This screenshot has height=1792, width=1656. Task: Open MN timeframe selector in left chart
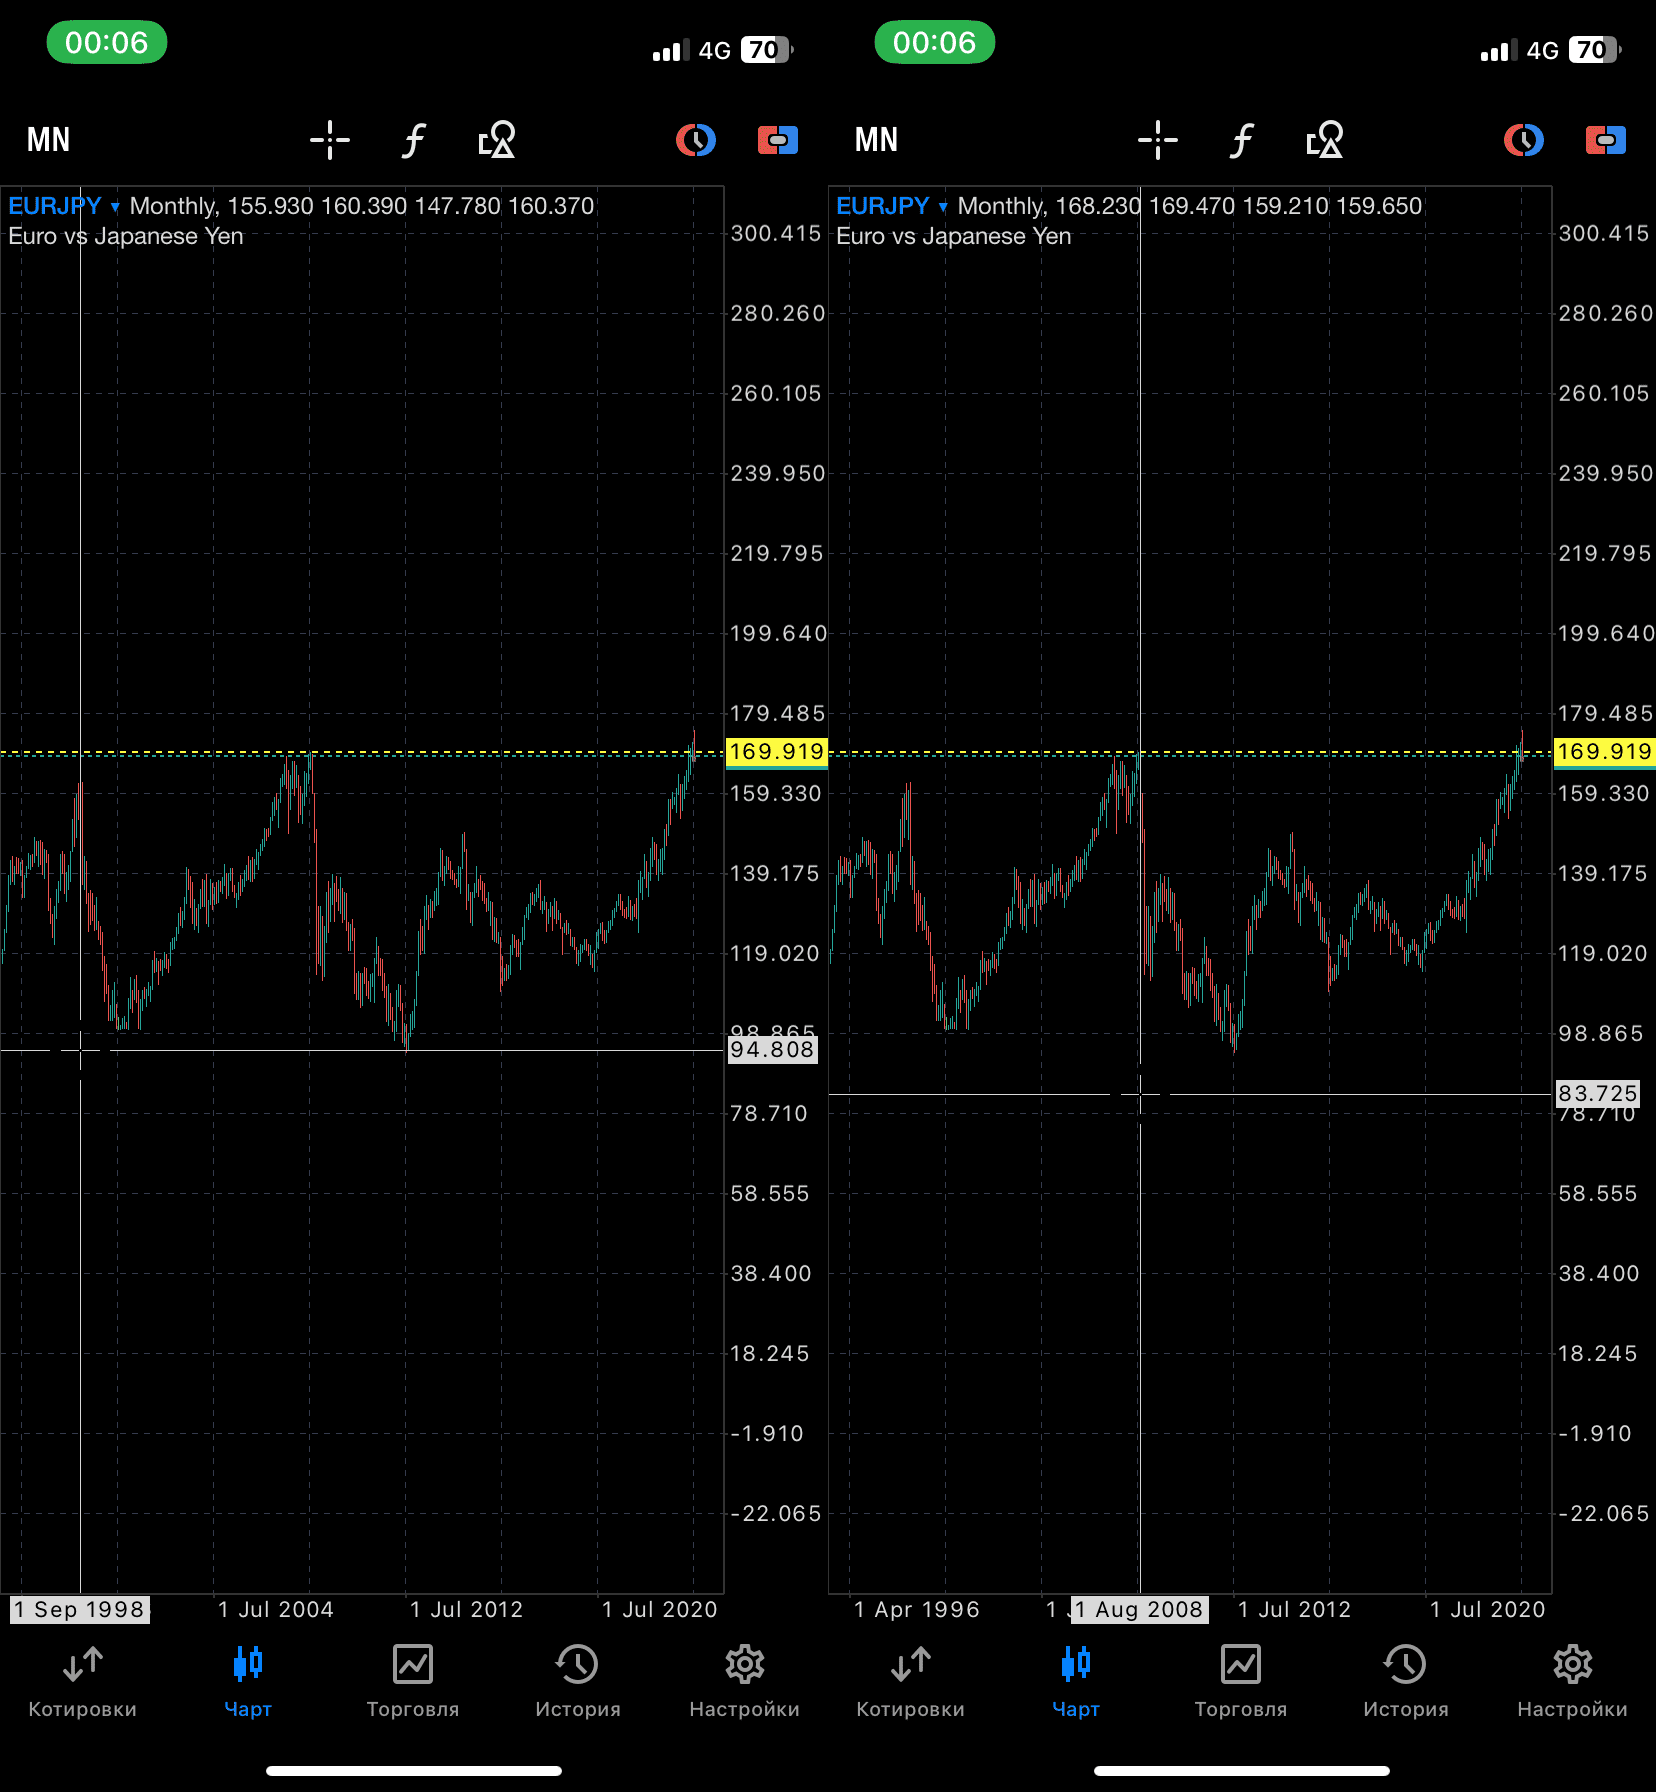click(x=48, y=140)
